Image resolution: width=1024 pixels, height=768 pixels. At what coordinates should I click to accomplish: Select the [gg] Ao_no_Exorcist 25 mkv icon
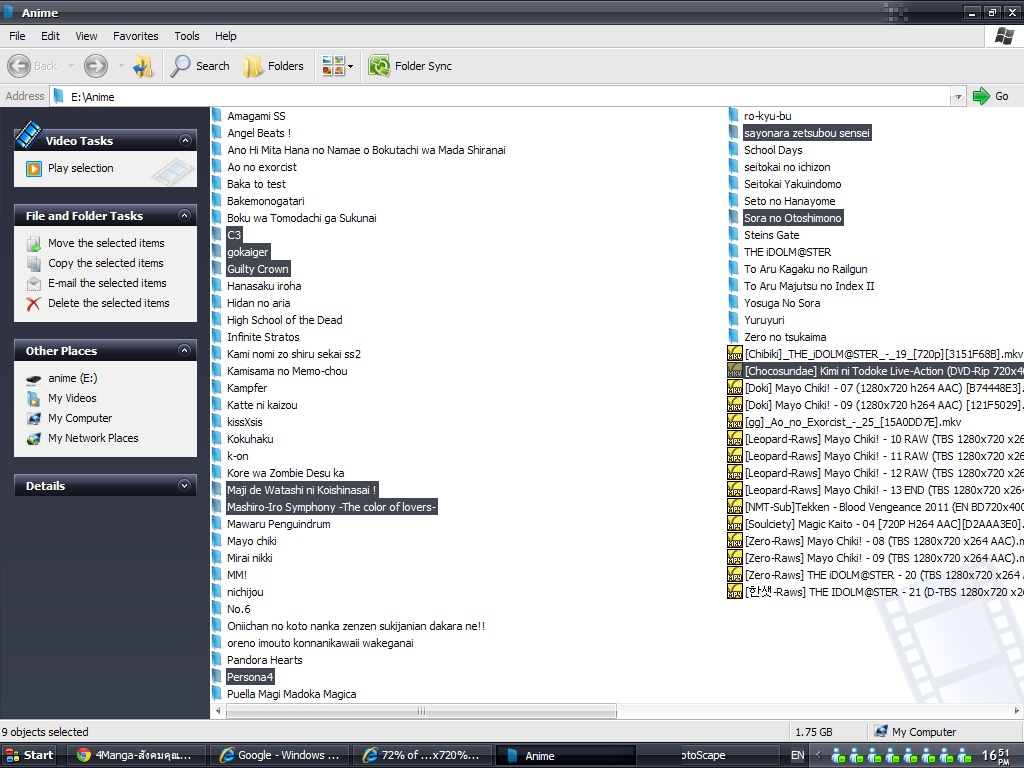[x=735, y=421]
